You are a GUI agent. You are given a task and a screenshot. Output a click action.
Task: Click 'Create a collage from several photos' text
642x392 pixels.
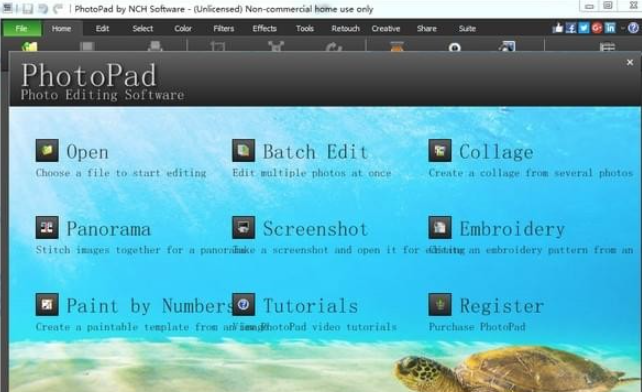pos(531,173)
